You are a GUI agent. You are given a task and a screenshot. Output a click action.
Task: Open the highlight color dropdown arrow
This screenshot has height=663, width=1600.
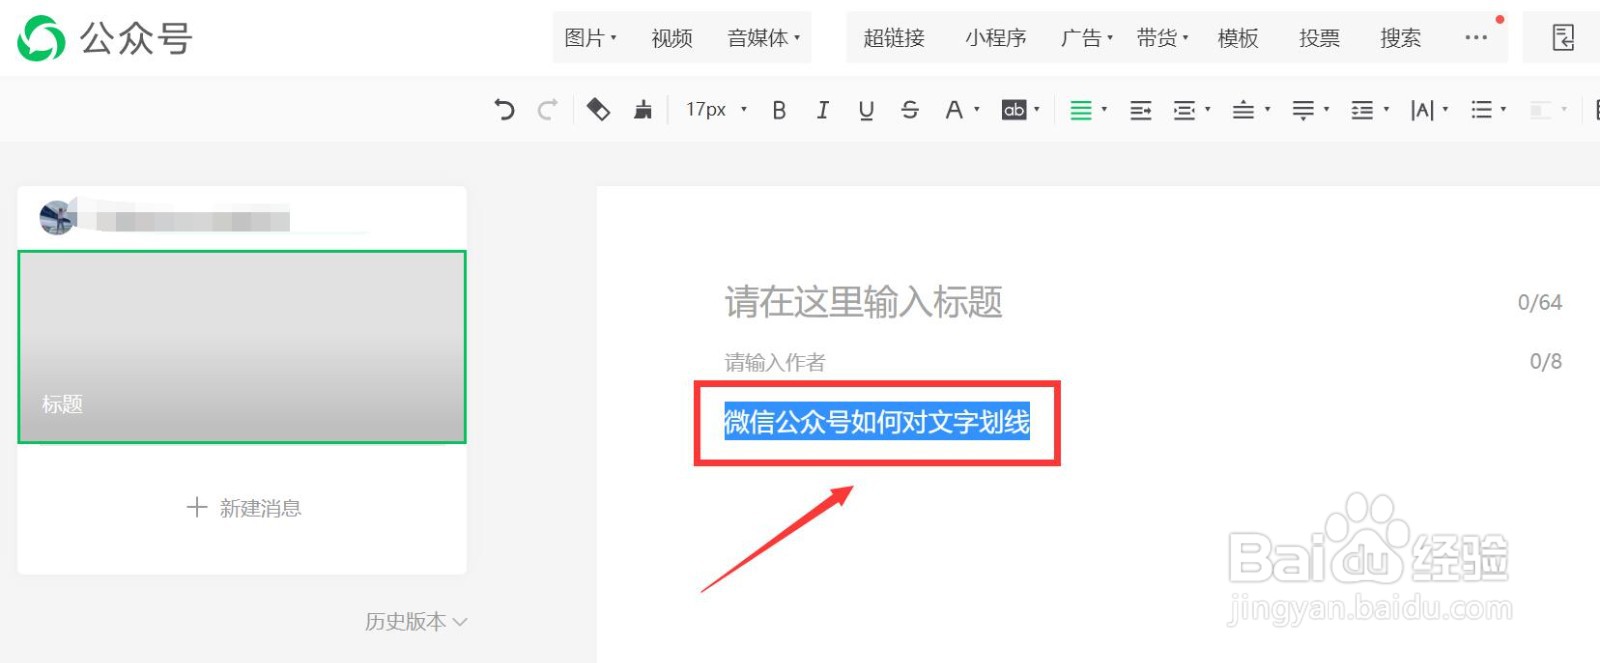point(1037,109)
